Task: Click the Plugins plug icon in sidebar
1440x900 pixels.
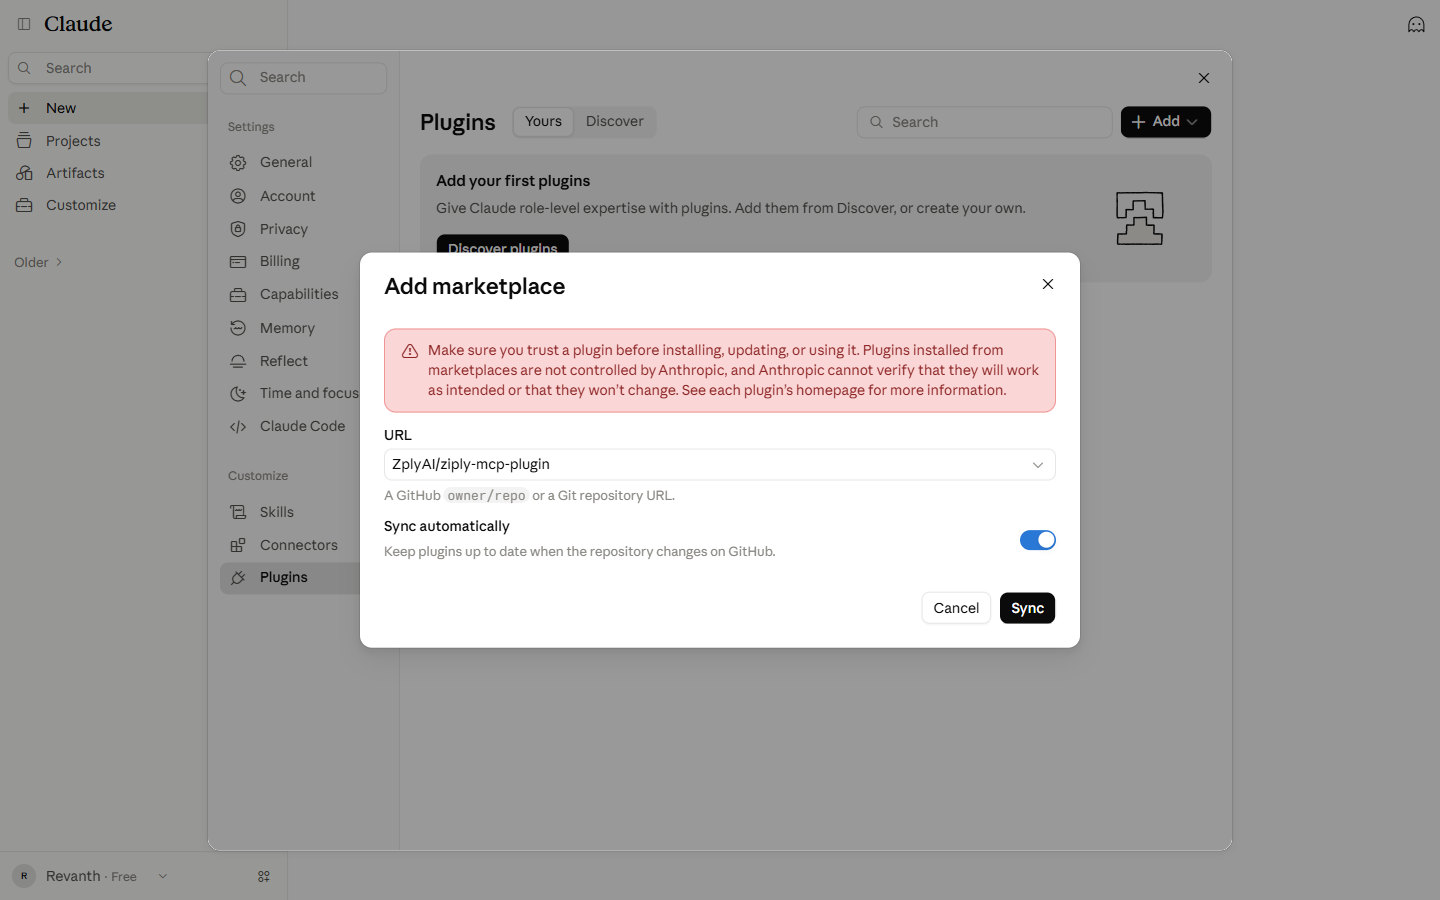Action: click(x=238, y=578)
